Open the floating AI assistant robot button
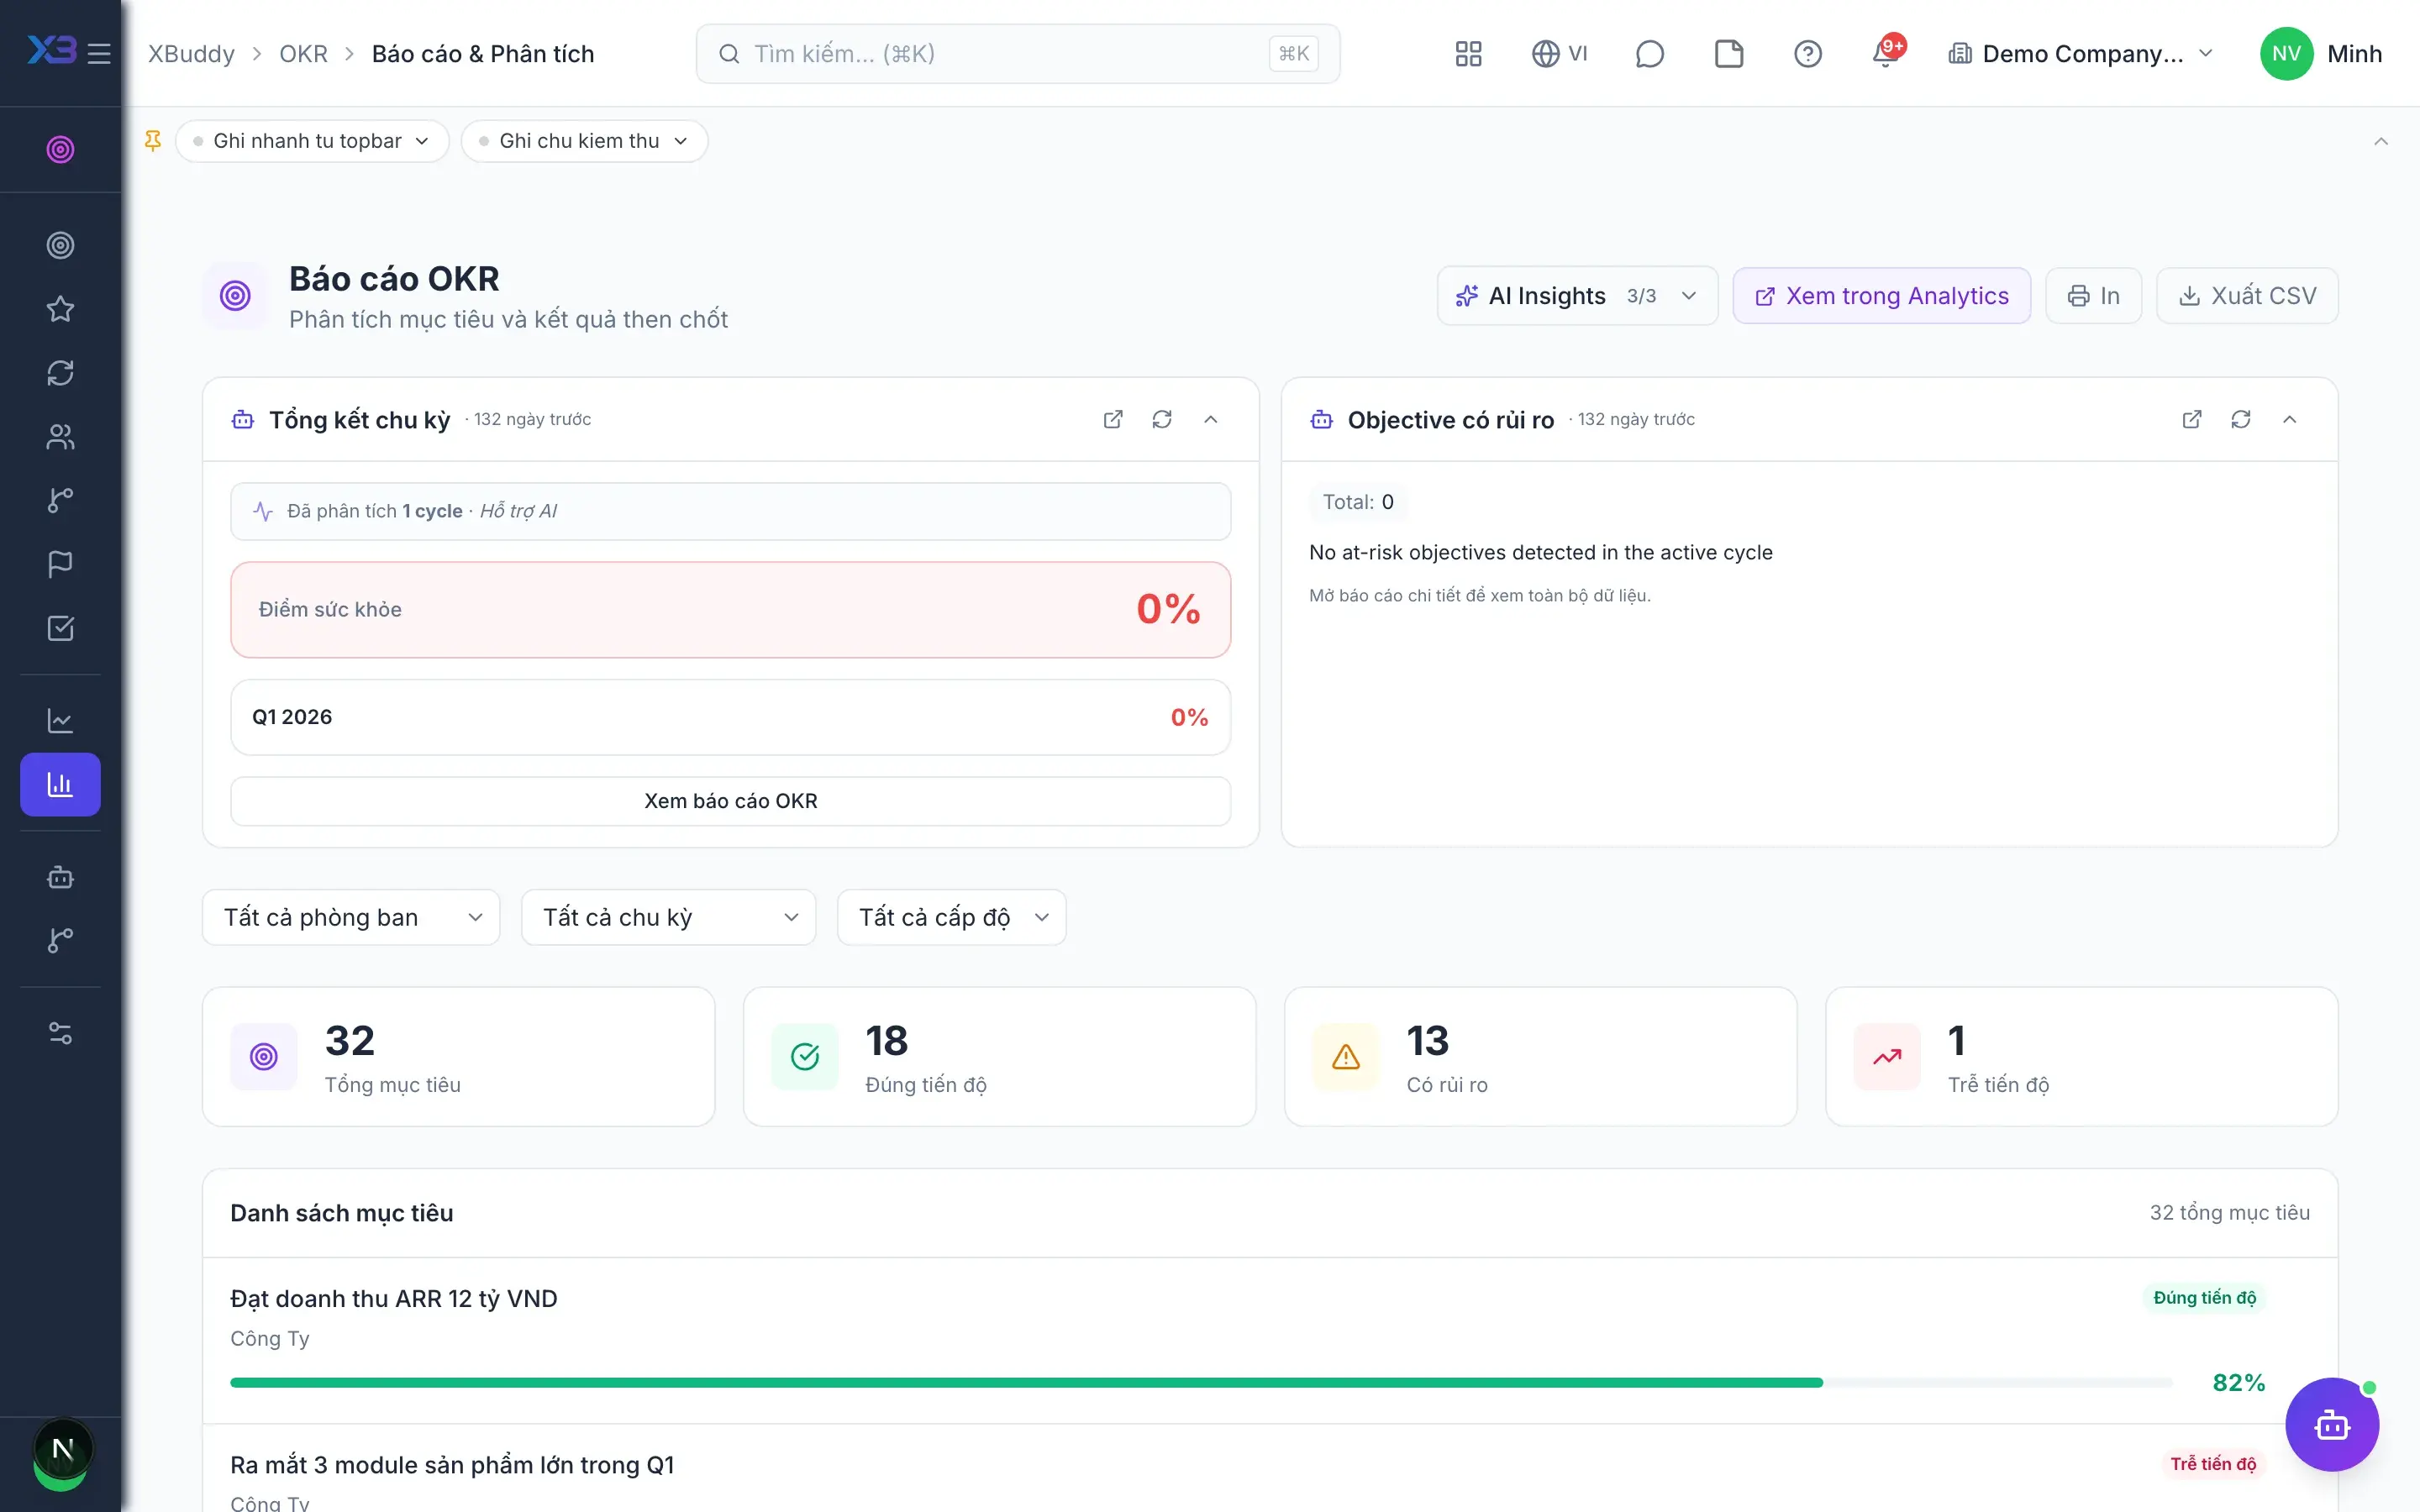This screenshot has width=2420, height=1512. click(x=2332, y=1424)
